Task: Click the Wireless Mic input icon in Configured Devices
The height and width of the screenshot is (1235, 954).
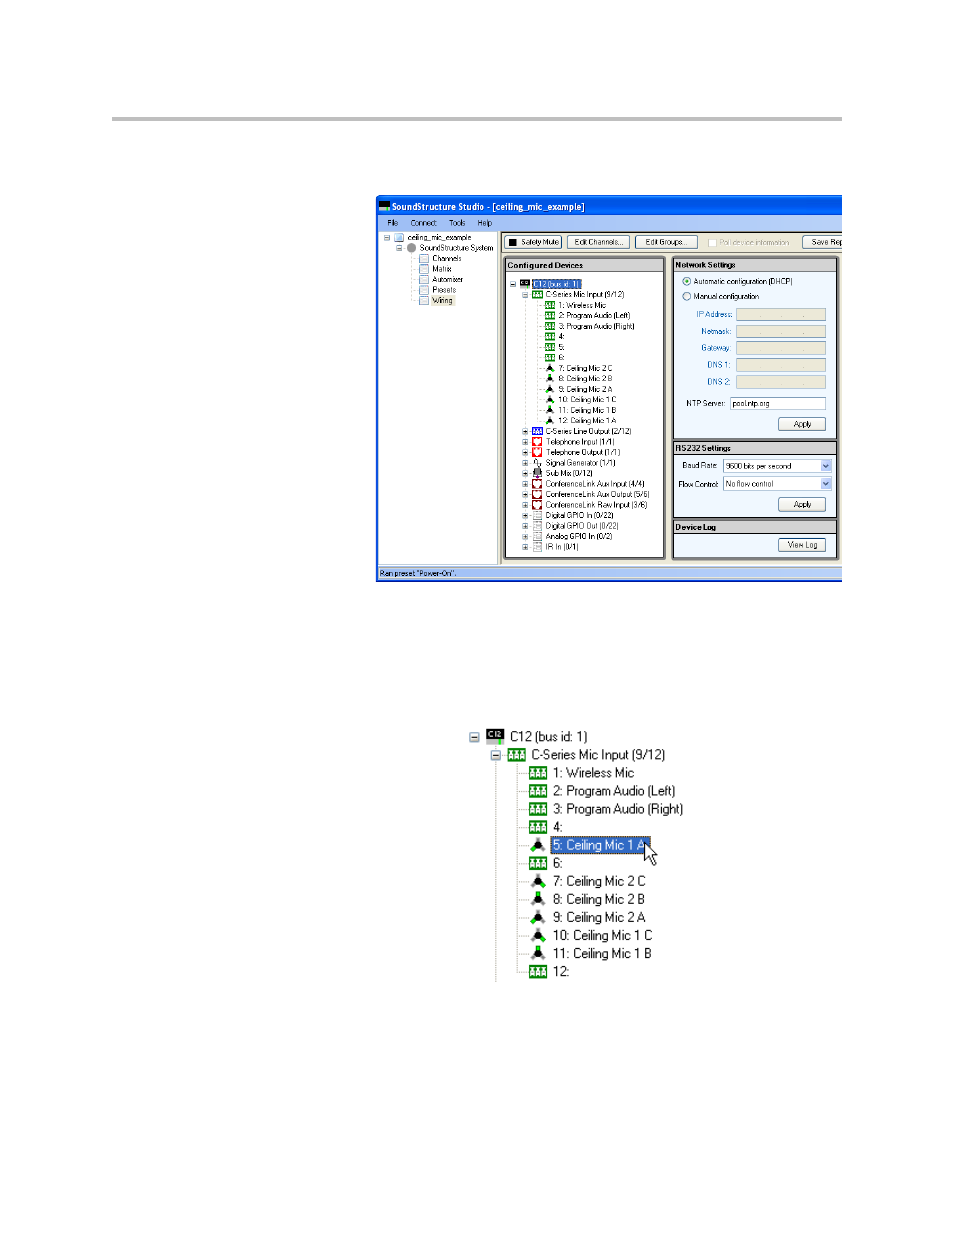Action: pyautogui.click(x=550, y=305)
